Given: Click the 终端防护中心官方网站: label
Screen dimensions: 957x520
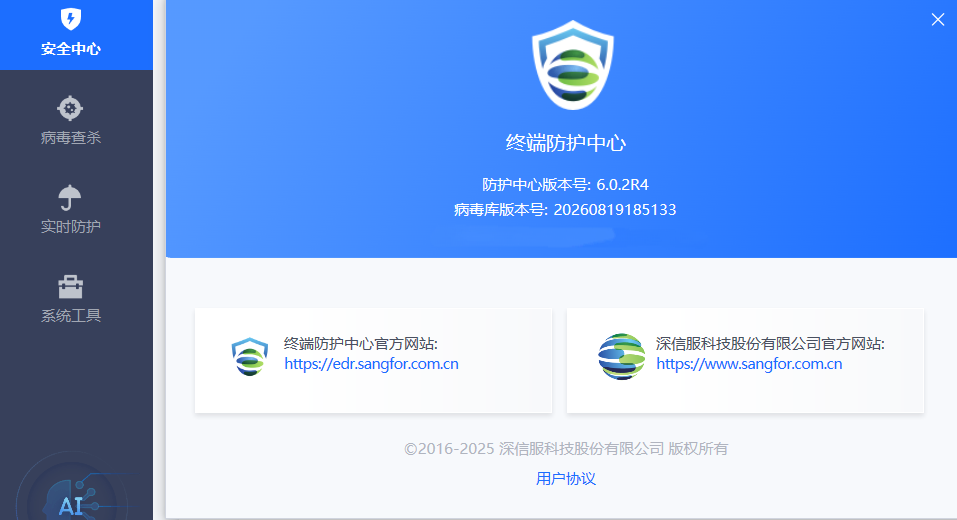Looking at the screenshot, I should coord(361,344).
